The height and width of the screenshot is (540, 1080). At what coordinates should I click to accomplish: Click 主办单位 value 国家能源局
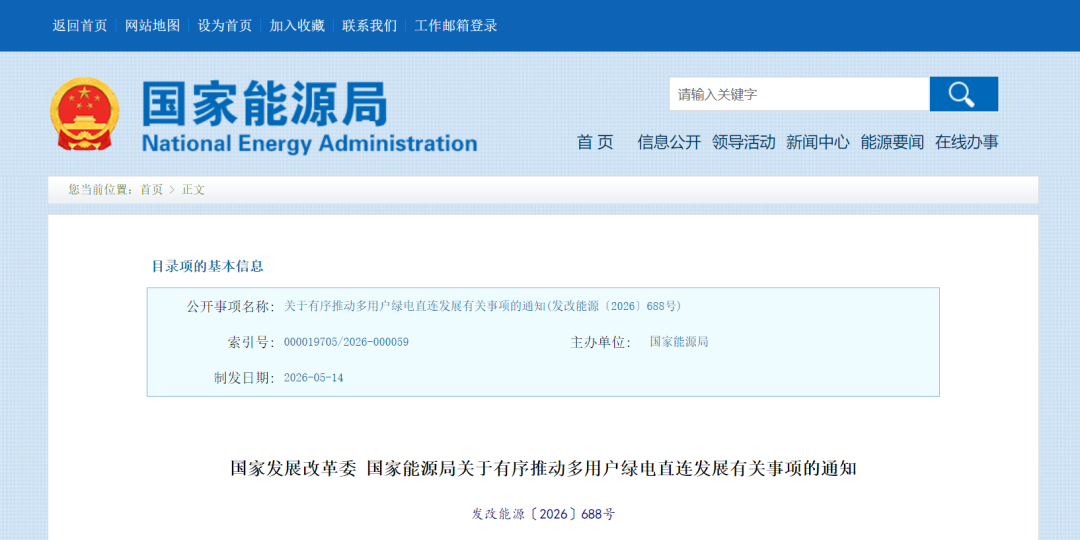tap(678, 342)
